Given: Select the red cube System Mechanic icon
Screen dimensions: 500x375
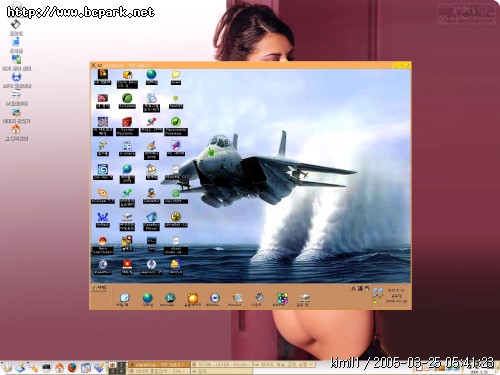Looking at the screenshot, I should pos(127,122).
